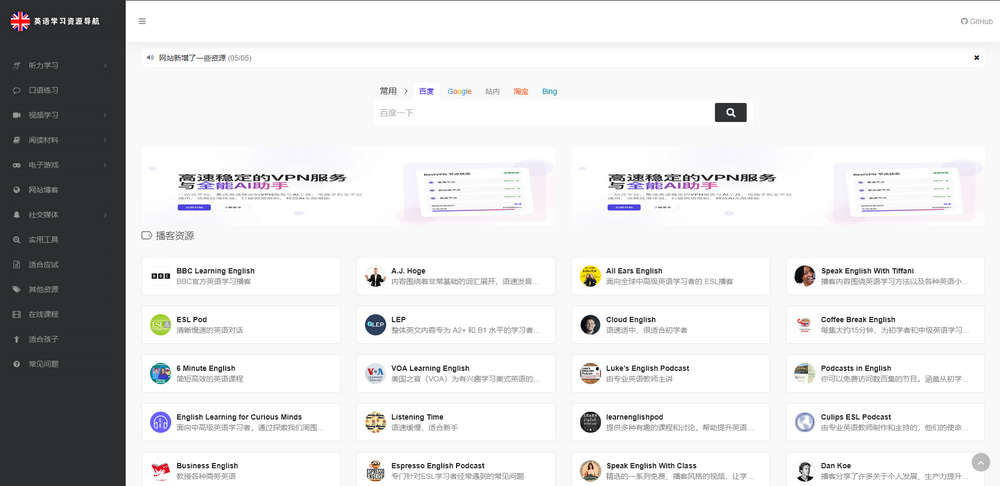Click the dark blue LEP logo
The height and width of the screenshot is (486, 1000).
pyautogui.click(x=376, y=325)
